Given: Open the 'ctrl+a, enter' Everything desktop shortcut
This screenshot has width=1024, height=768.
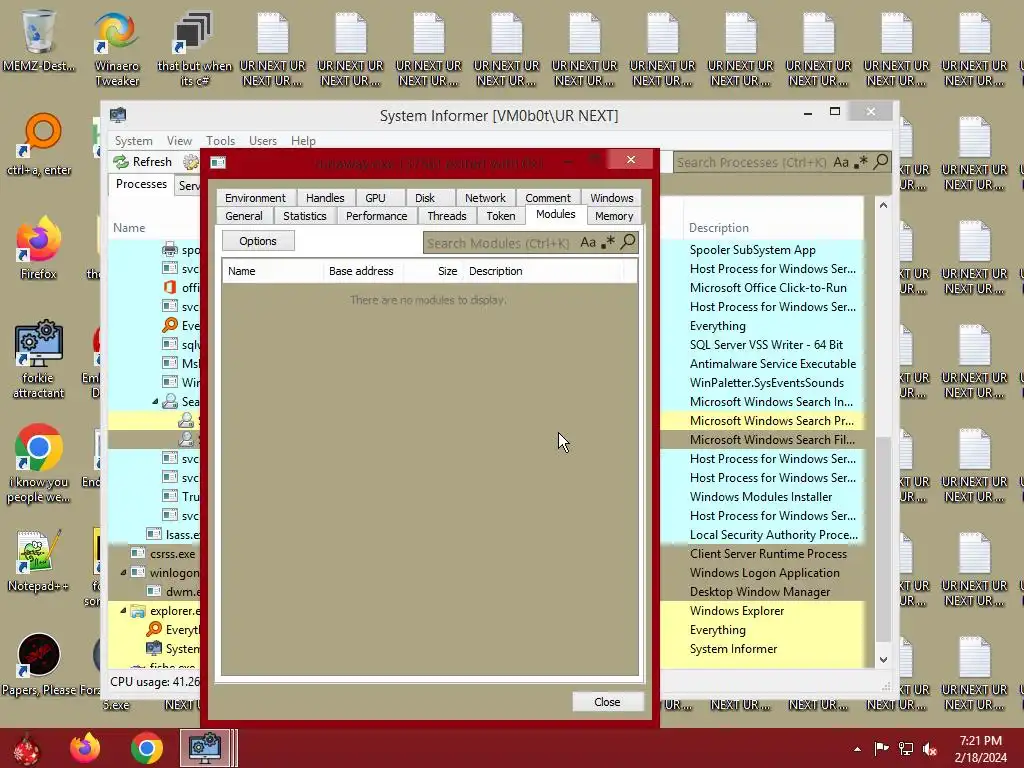Looking at the screenshot, I should 39,145.
